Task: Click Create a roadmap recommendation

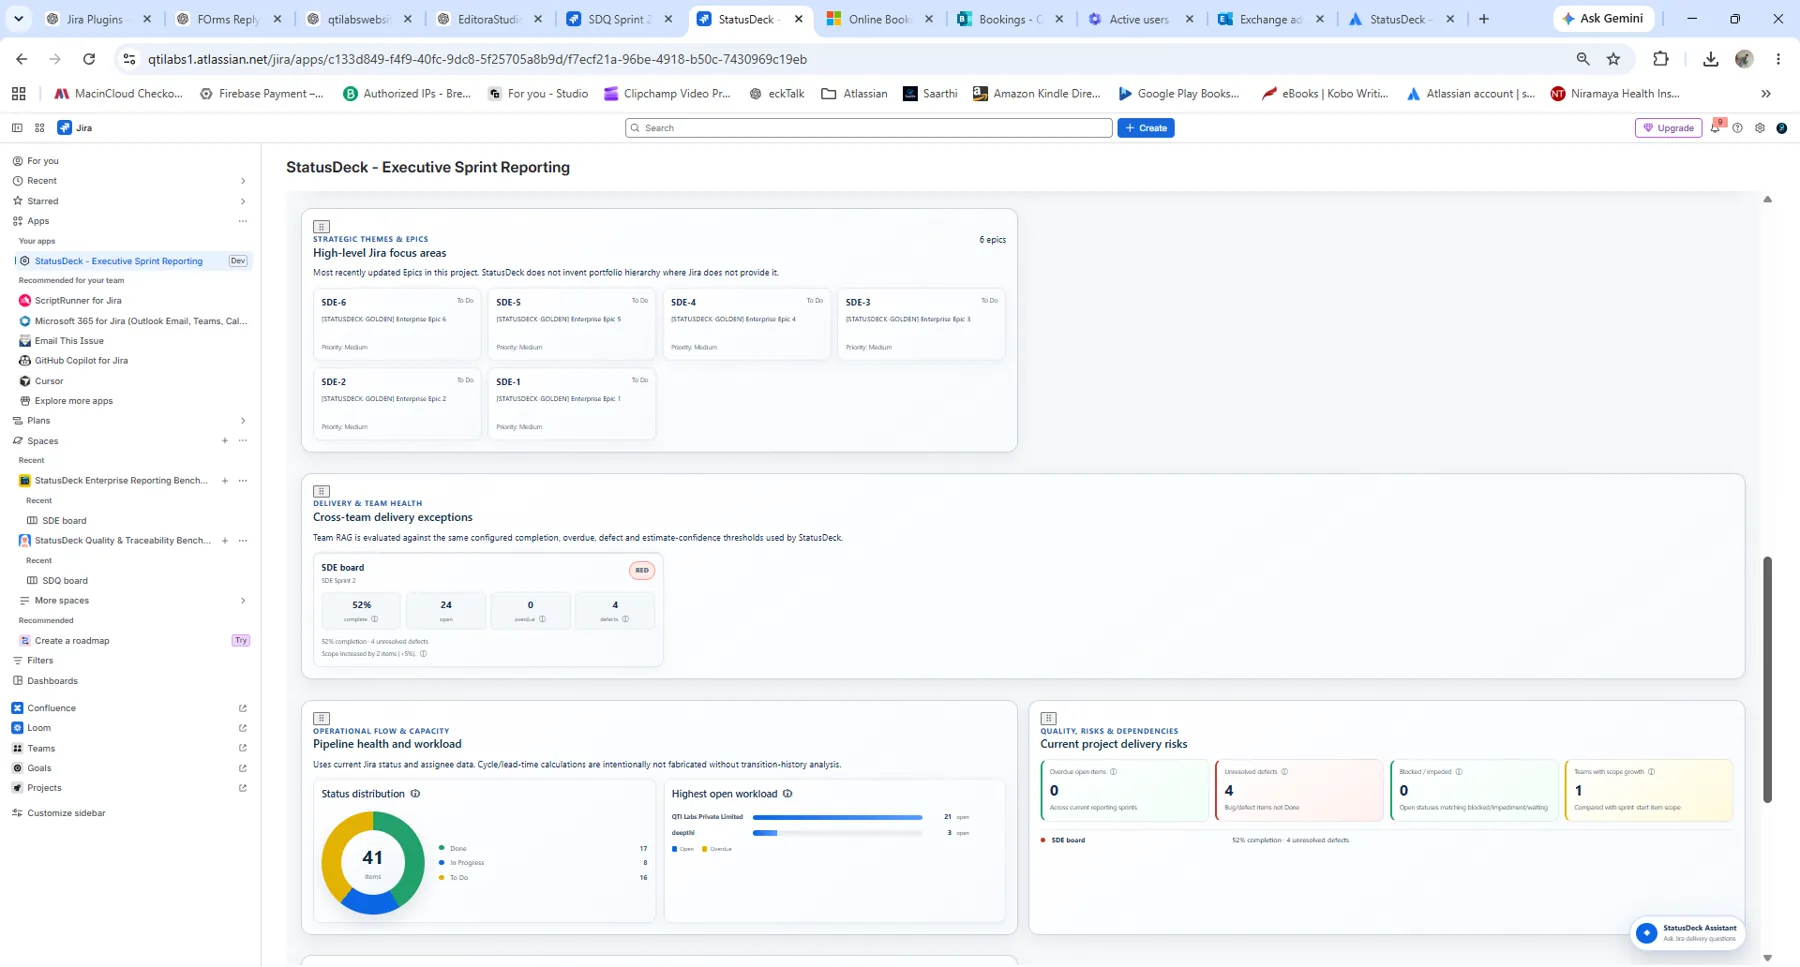Action: click(72, 641)
